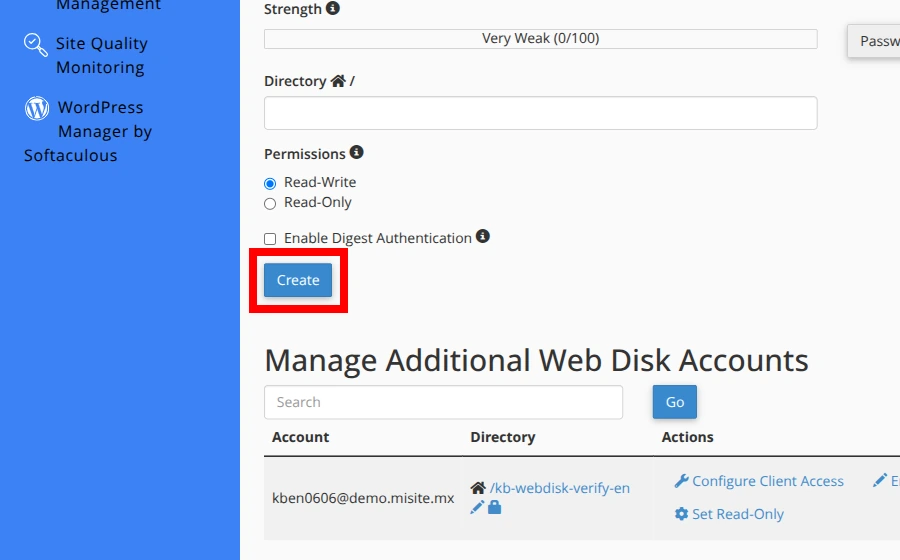Click home icon beside /kb-webdisk-verify-en
Screen dimensions: 900x560
[x=478, y=488]
